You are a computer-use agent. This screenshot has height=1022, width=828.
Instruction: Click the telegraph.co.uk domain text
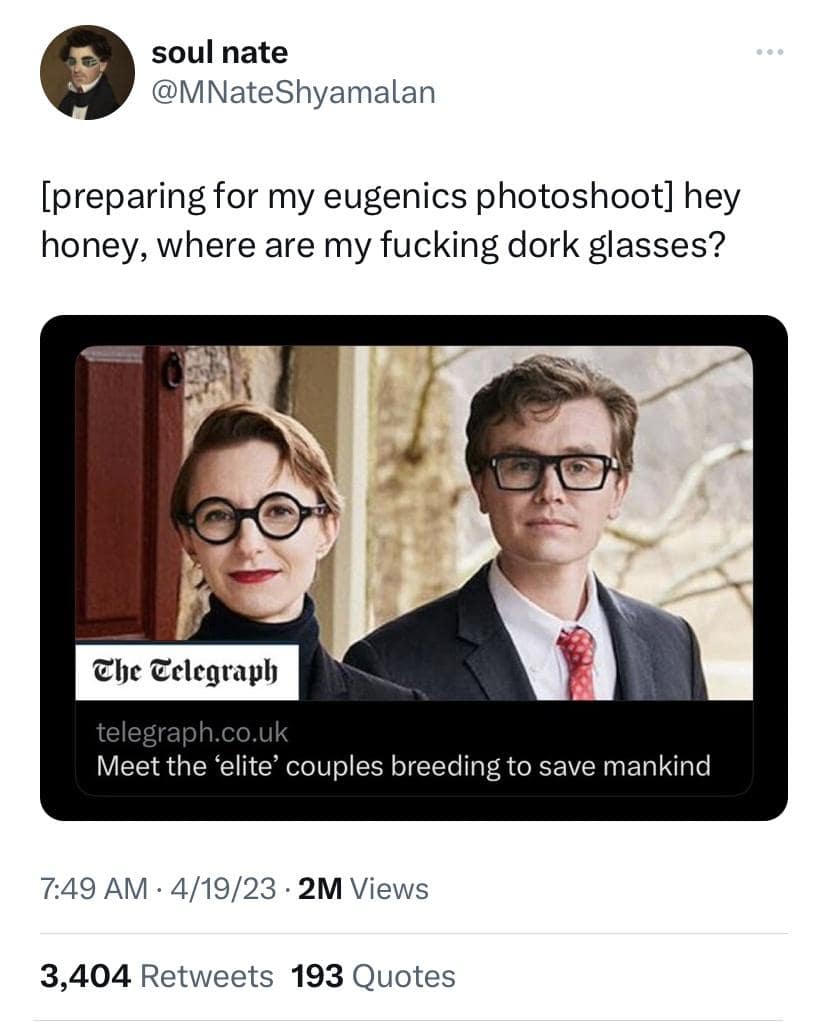tap(192, 732)
